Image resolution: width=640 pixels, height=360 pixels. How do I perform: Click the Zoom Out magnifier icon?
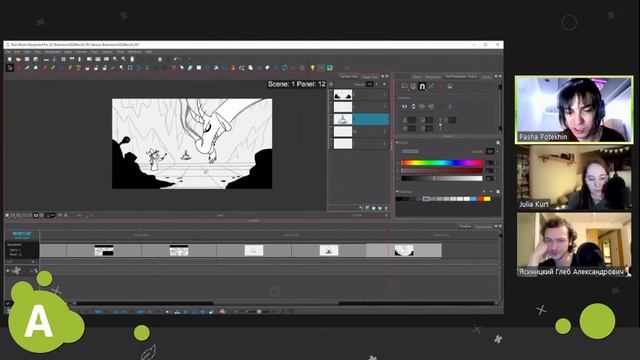pos(123,59)
